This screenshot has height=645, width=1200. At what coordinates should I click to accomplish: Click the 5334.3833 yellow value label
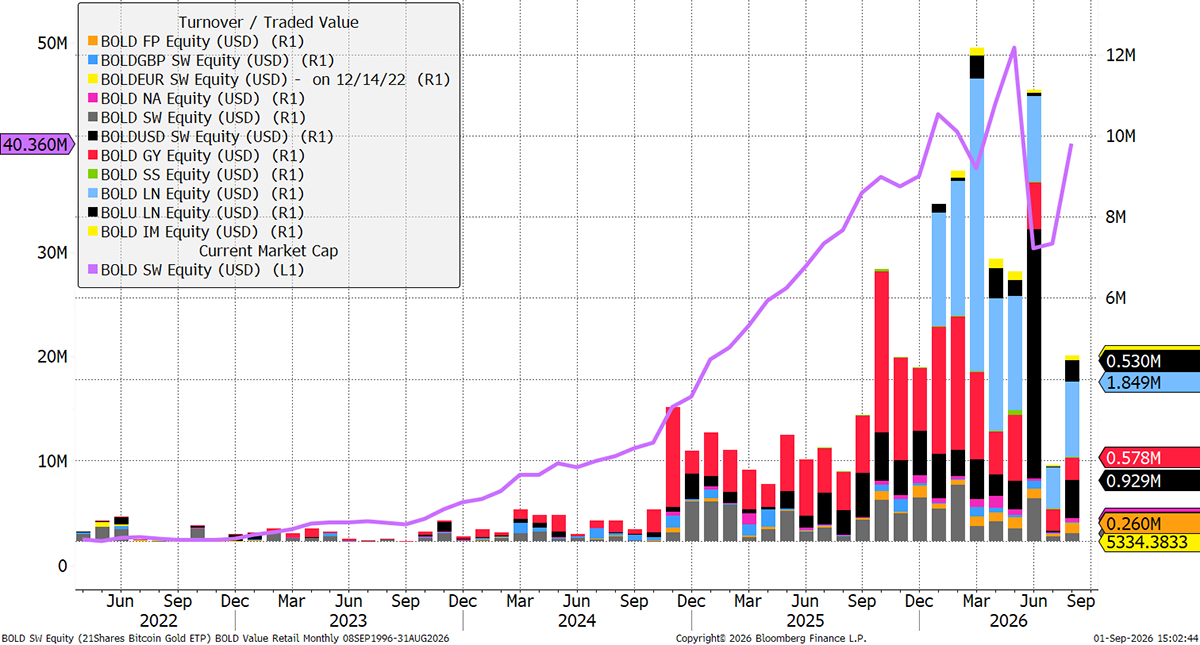1149,542
